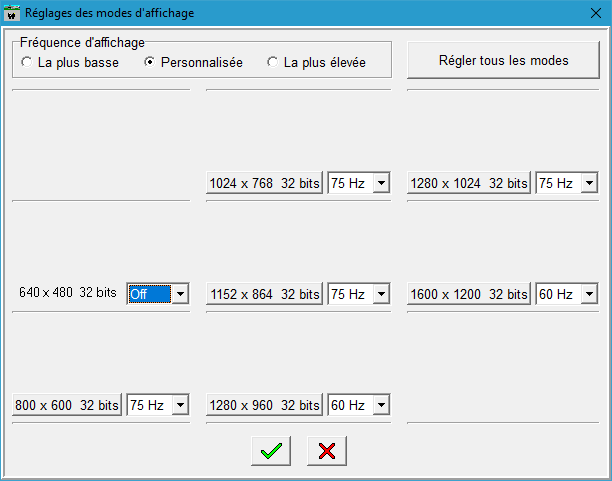The width and height of the screenshot is (612, 481).
Task: Select 'La plus basse' frequency option
Action: coord(26,62)
